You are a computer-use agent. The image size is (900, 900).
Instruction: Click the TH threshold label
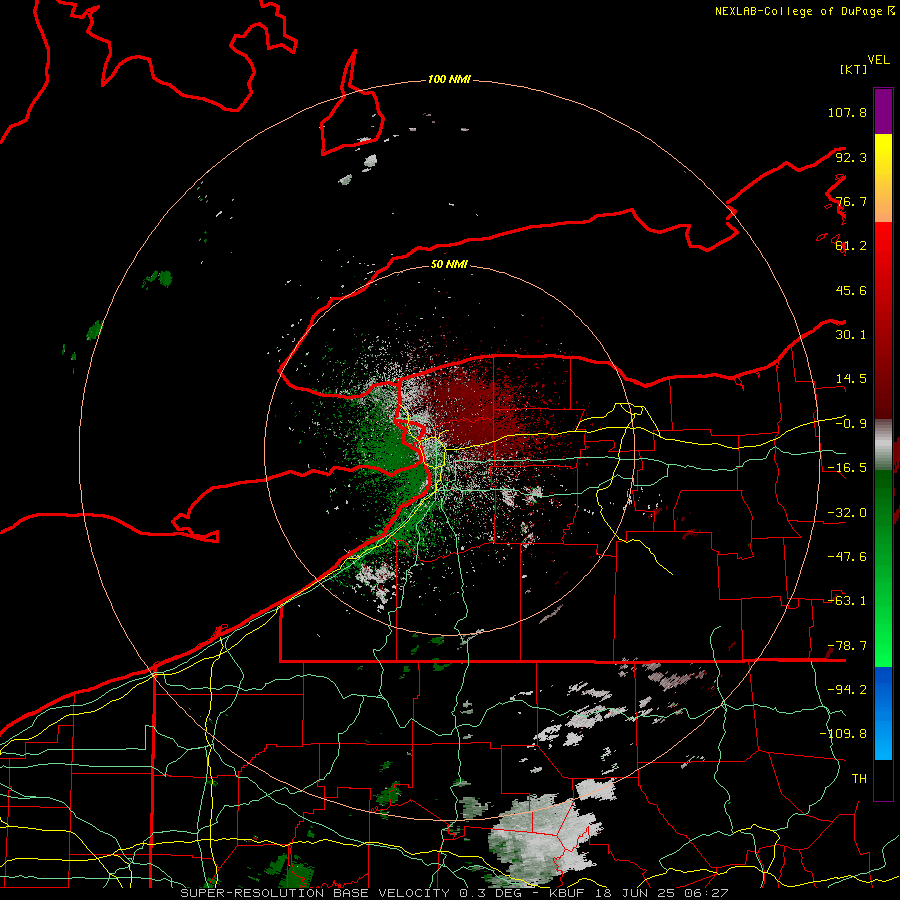(859, 779)
